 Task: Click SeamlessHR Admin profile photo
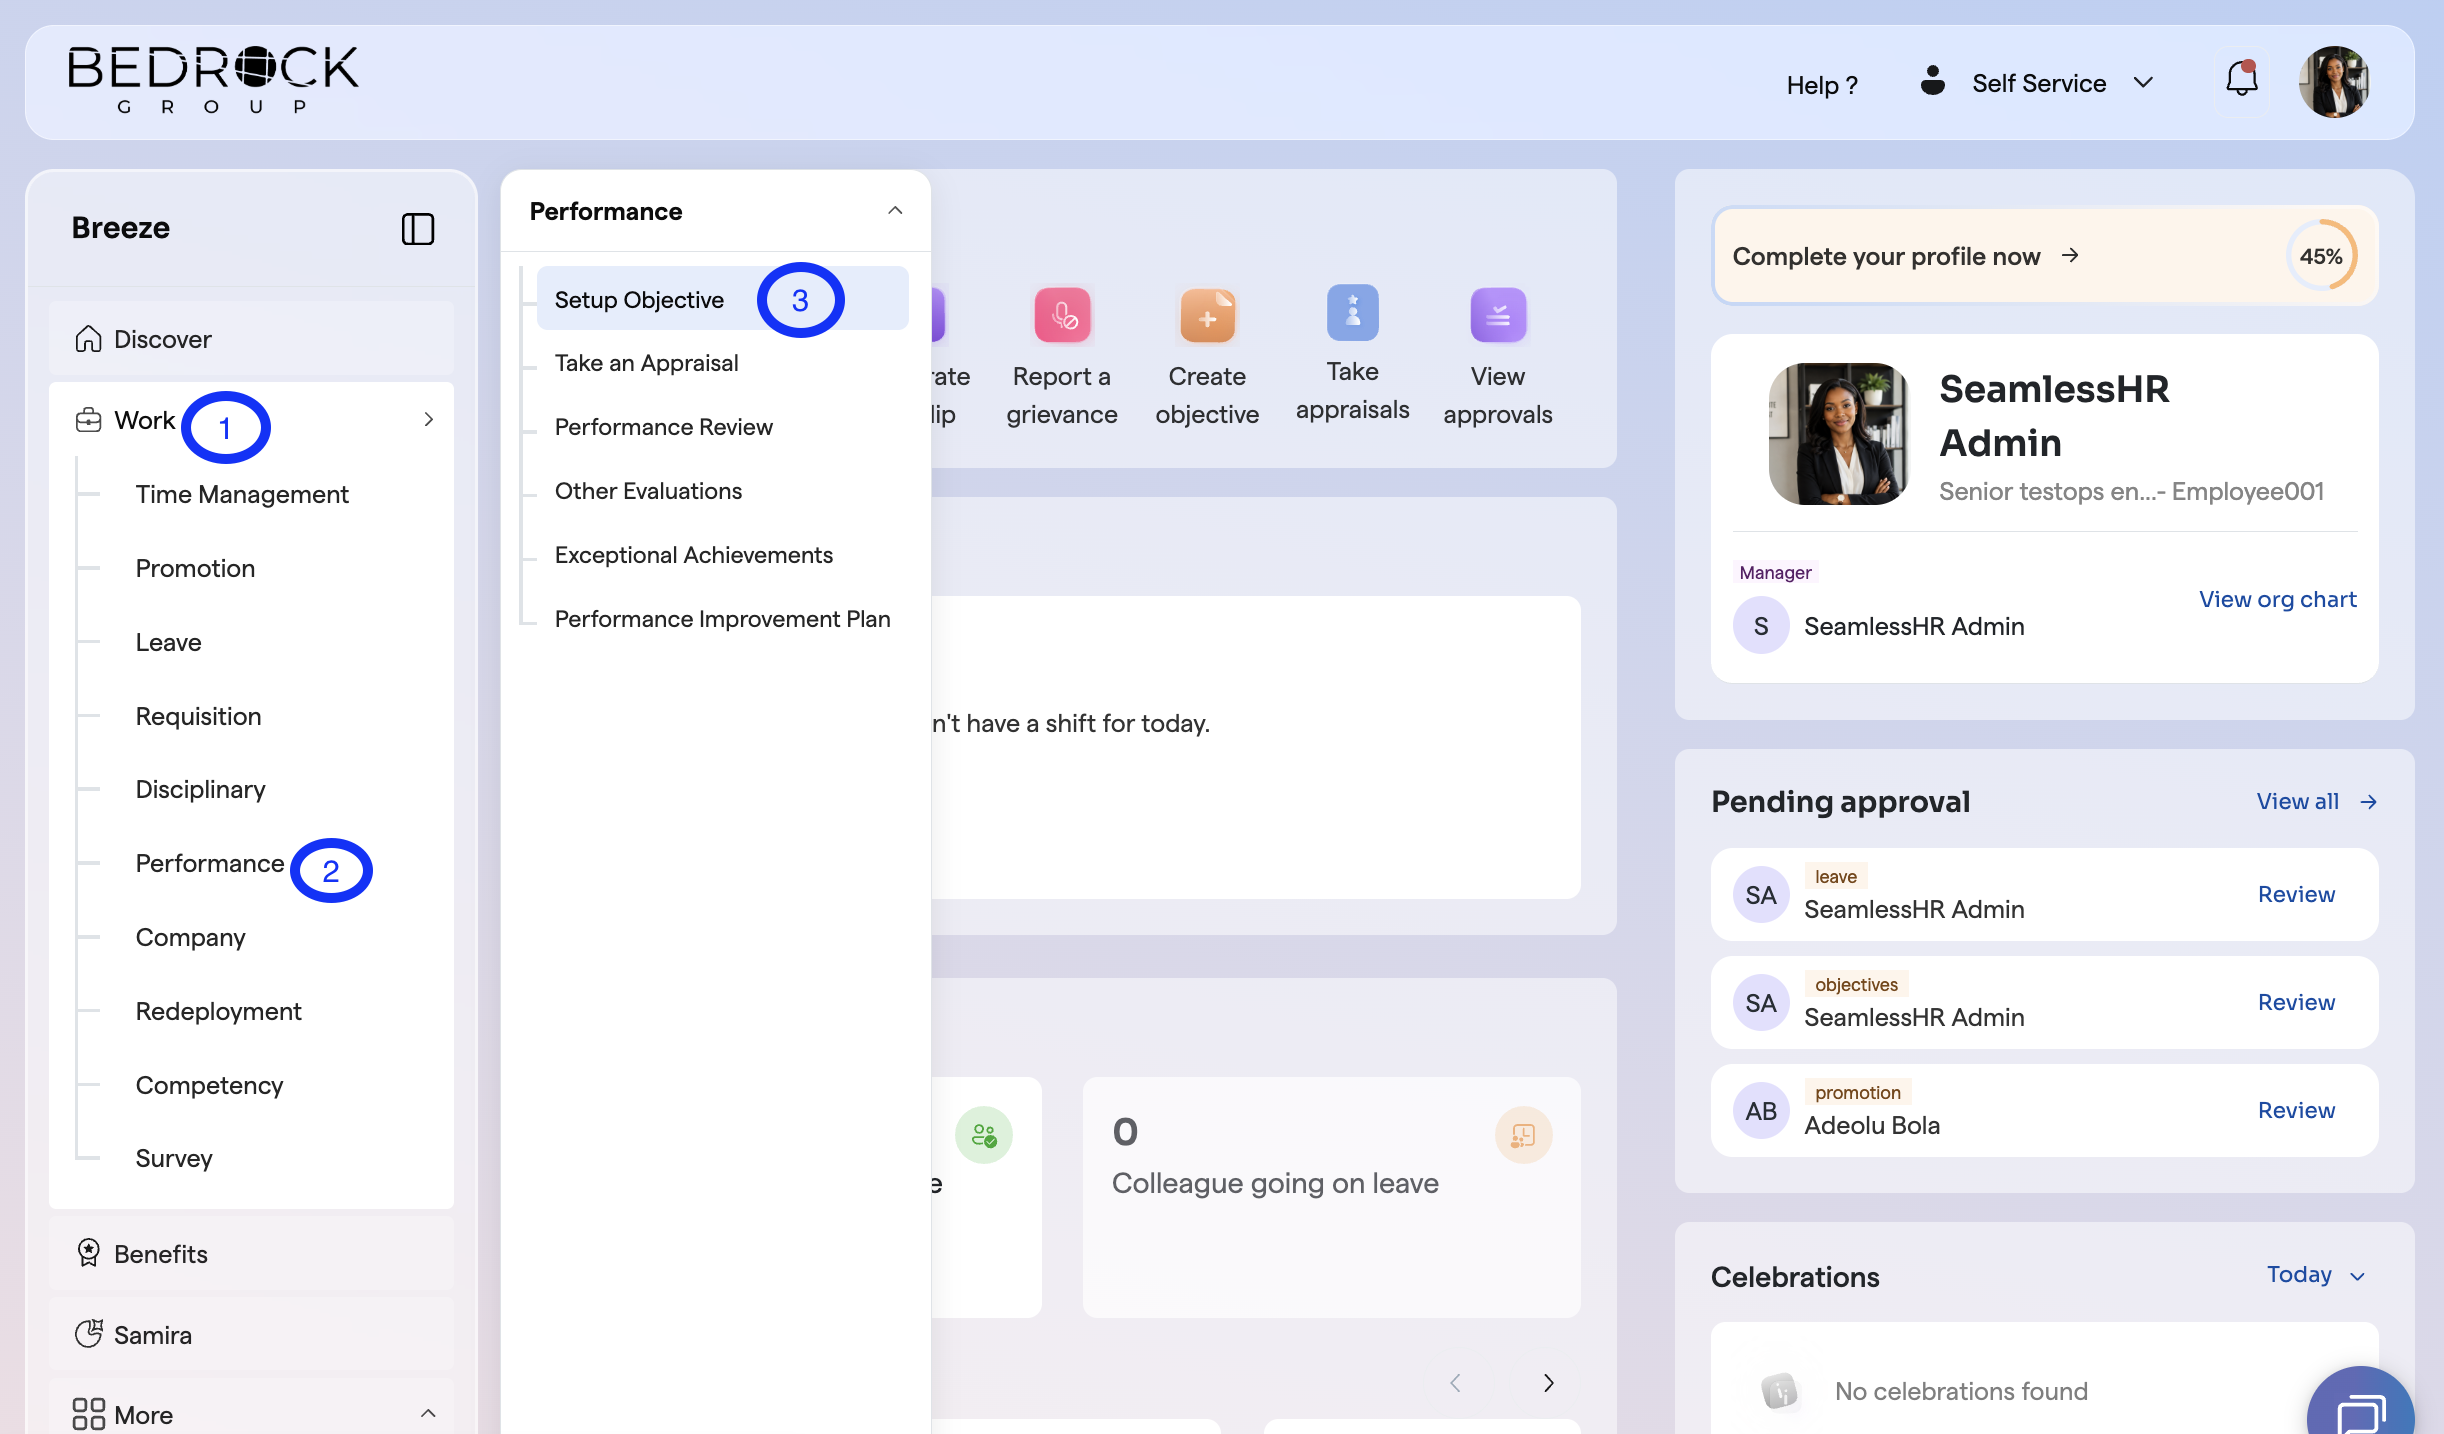tap(1839, 434)
